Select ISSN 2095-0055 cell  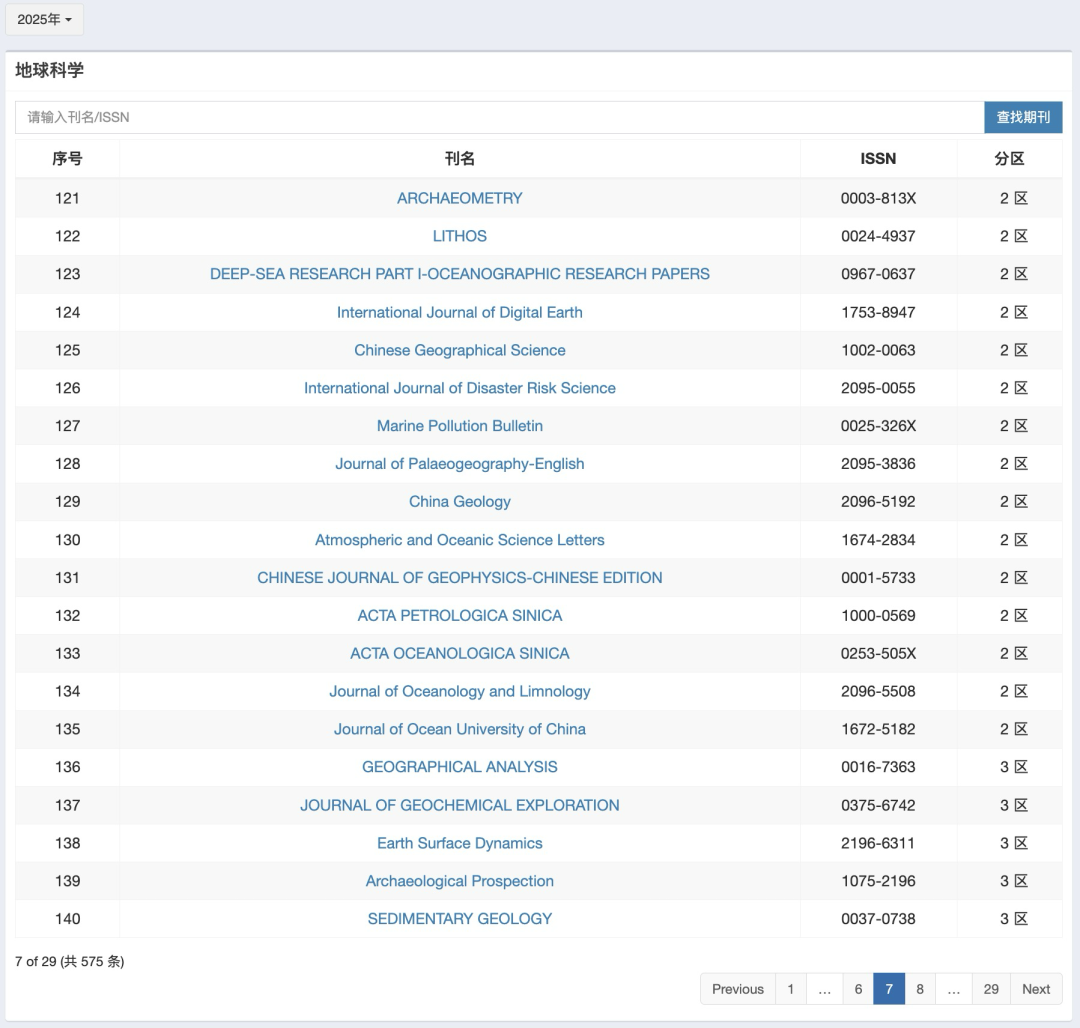pyautogui.click(x=878, y=388)
